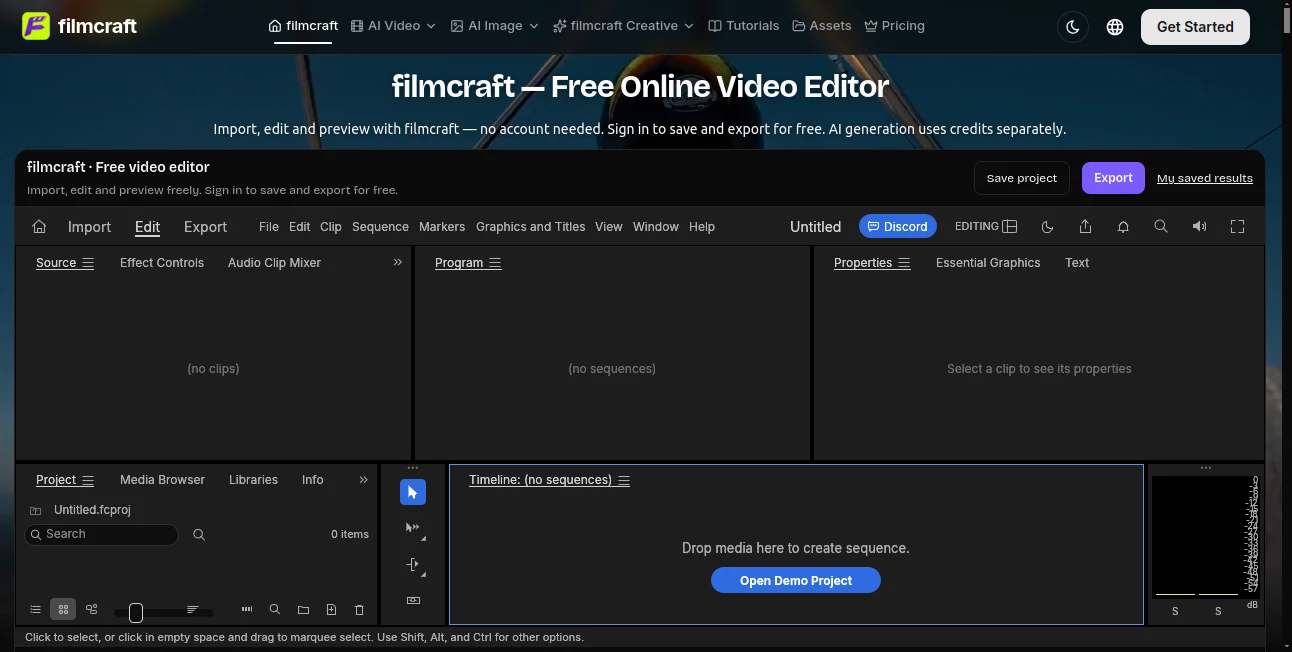Image resolution: width=1292 pixels, height=652 pixels.
Task: Click the Automate to Sequence bars icon
Action: pyautogui.click(x=247, y=609)
